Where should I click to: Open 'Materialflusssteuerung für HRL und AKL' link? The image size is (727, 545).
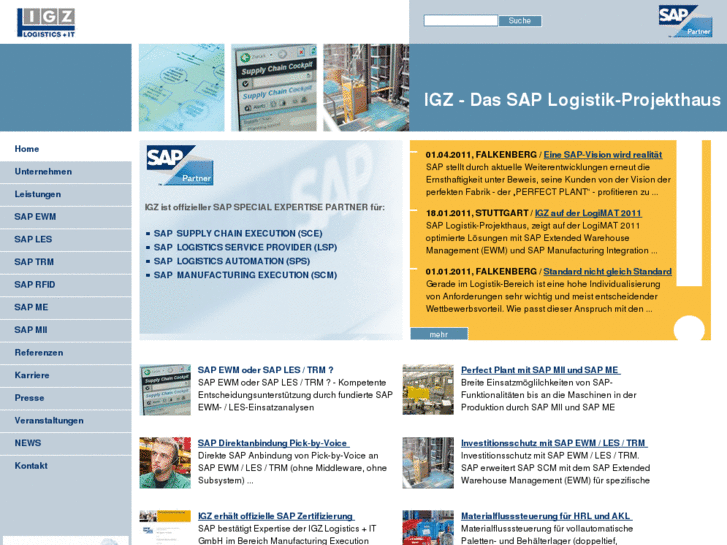546,516
